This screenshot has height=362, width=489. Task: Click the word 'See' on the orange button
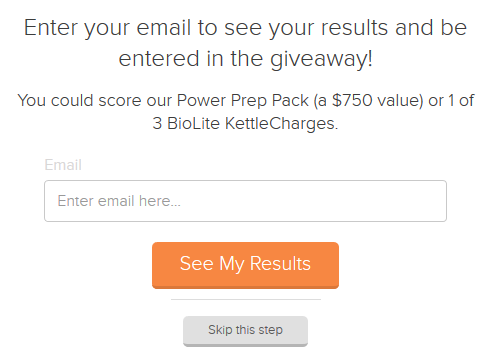196,264
